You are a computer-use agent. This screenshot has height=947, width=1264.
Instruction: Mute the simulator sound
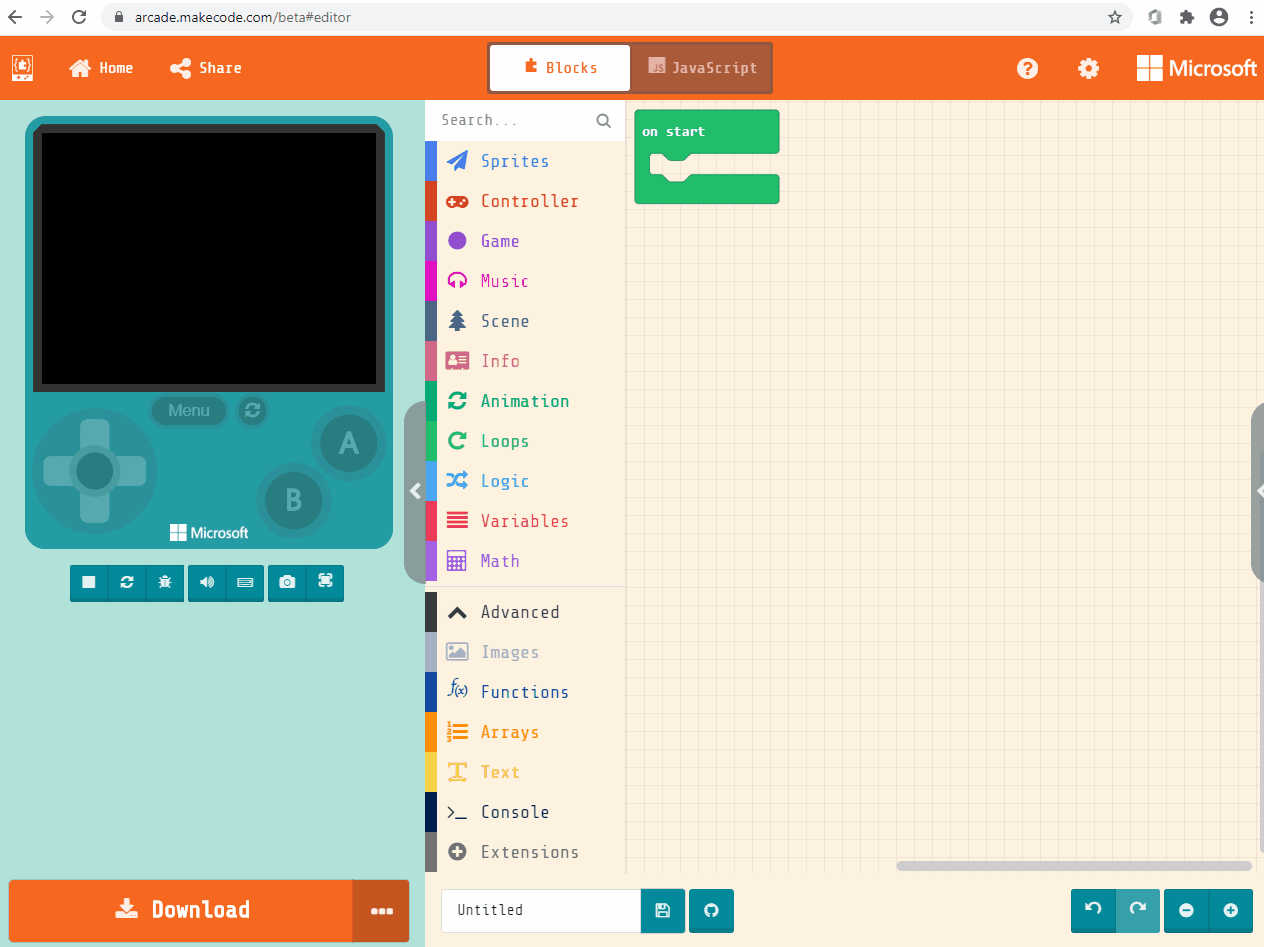(x=207, y=583)
